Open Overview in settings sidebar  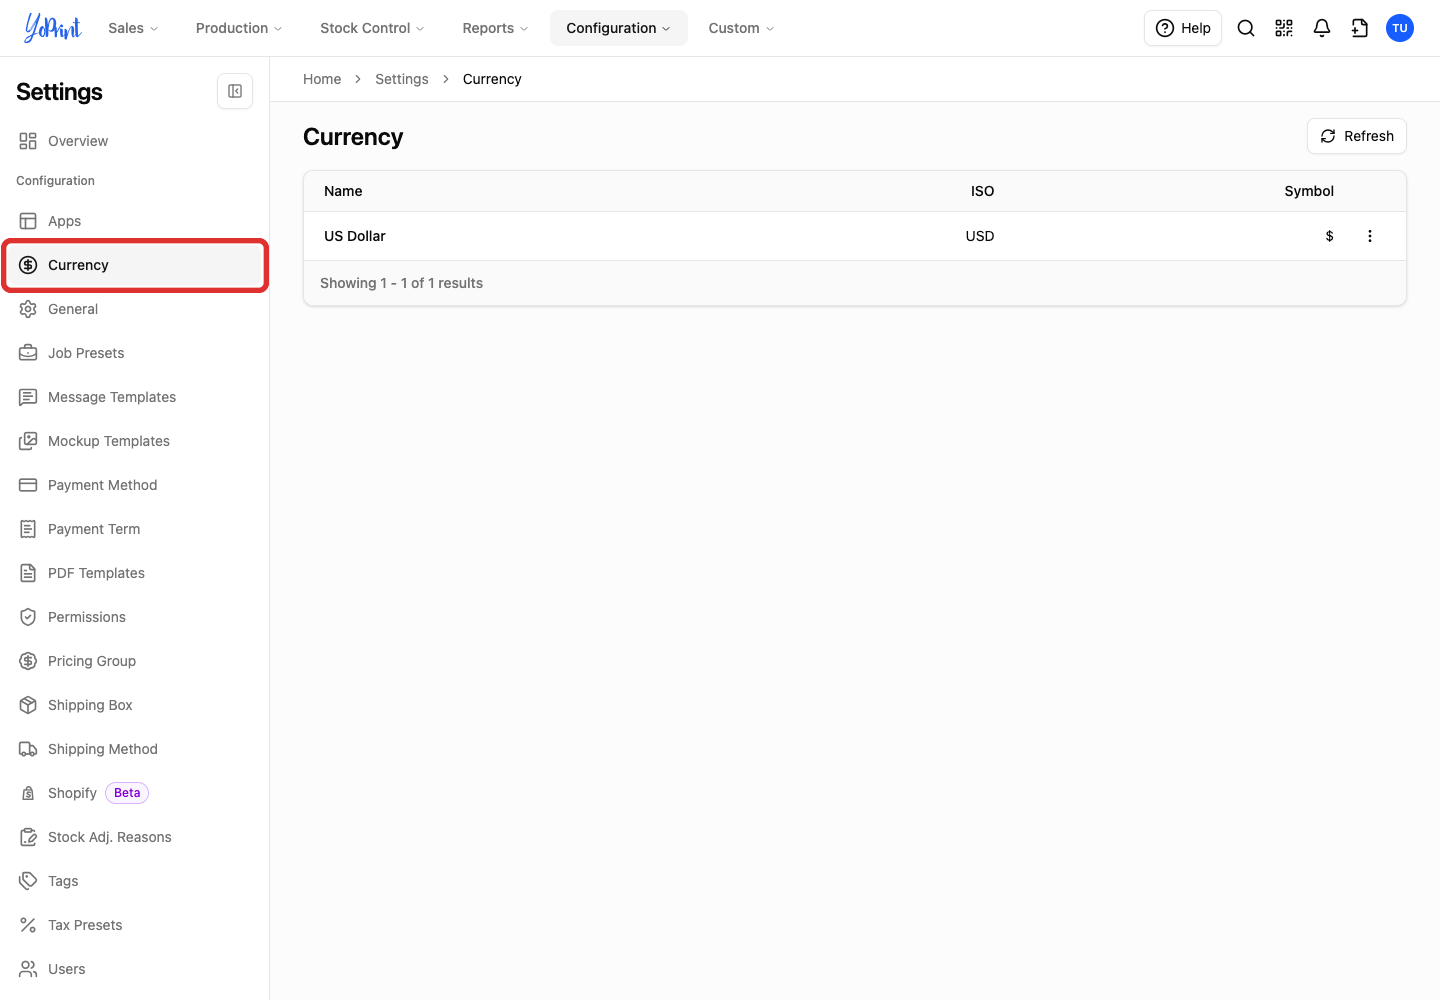point(135,141)
